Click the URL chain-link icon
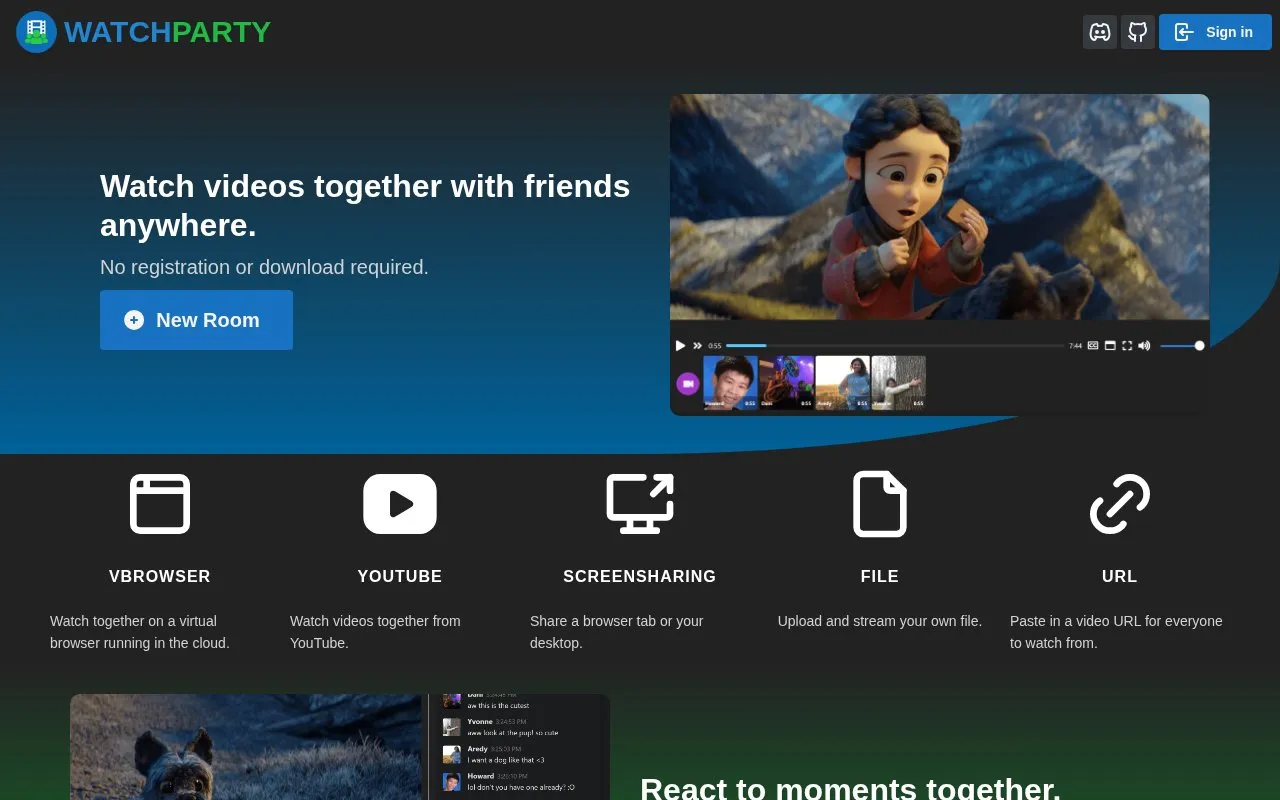This screenshot has height=800, width=1280. pyautogui.click(x=1120, y=504)
